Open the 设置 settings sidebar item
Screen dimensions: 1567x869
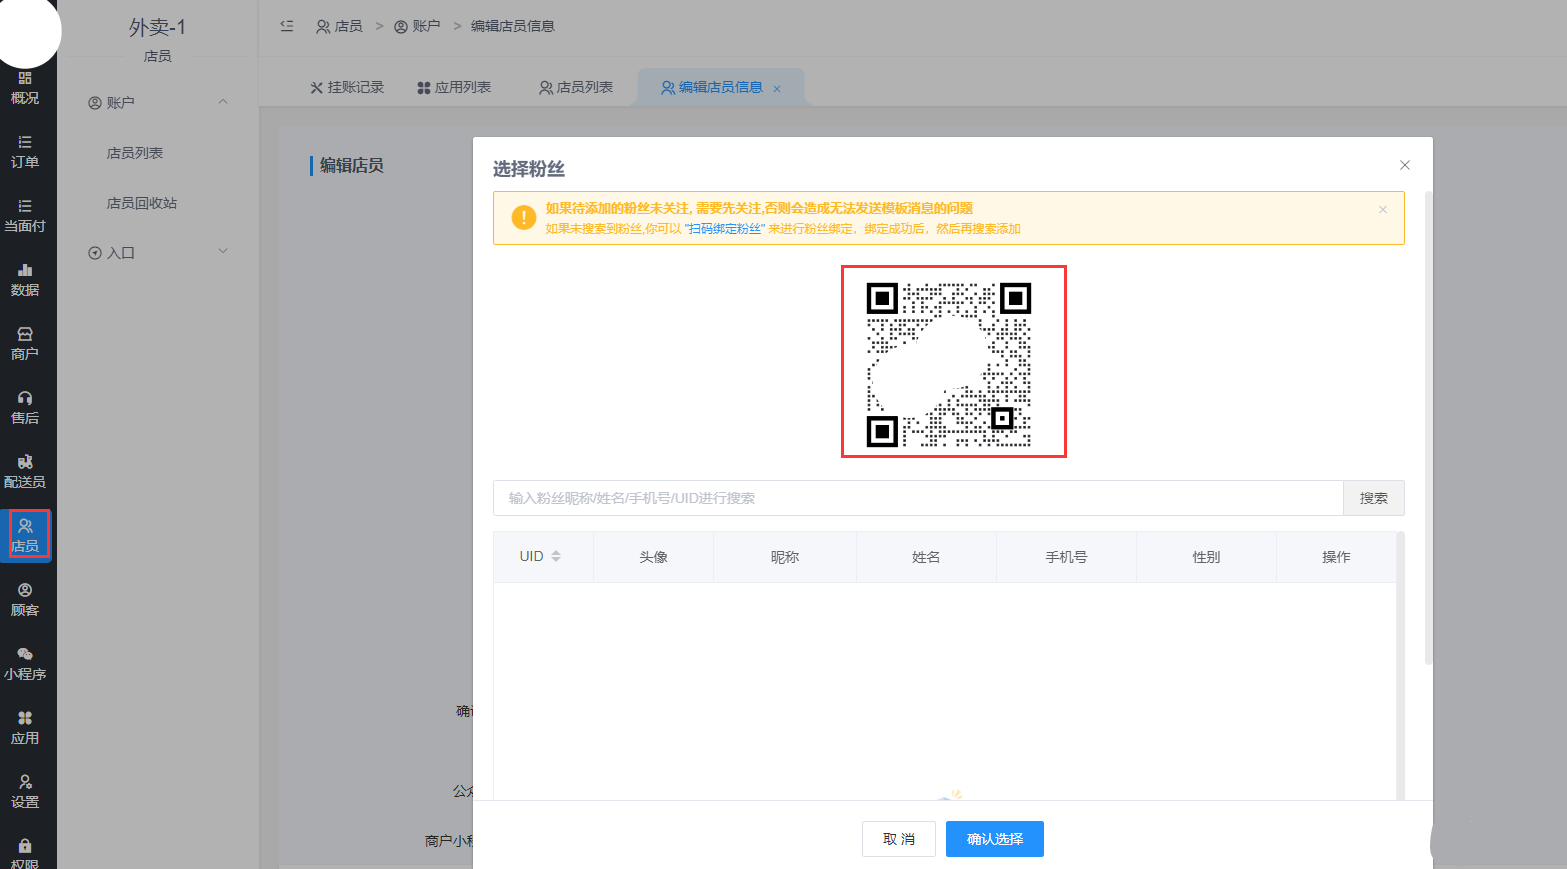(25, 792)
